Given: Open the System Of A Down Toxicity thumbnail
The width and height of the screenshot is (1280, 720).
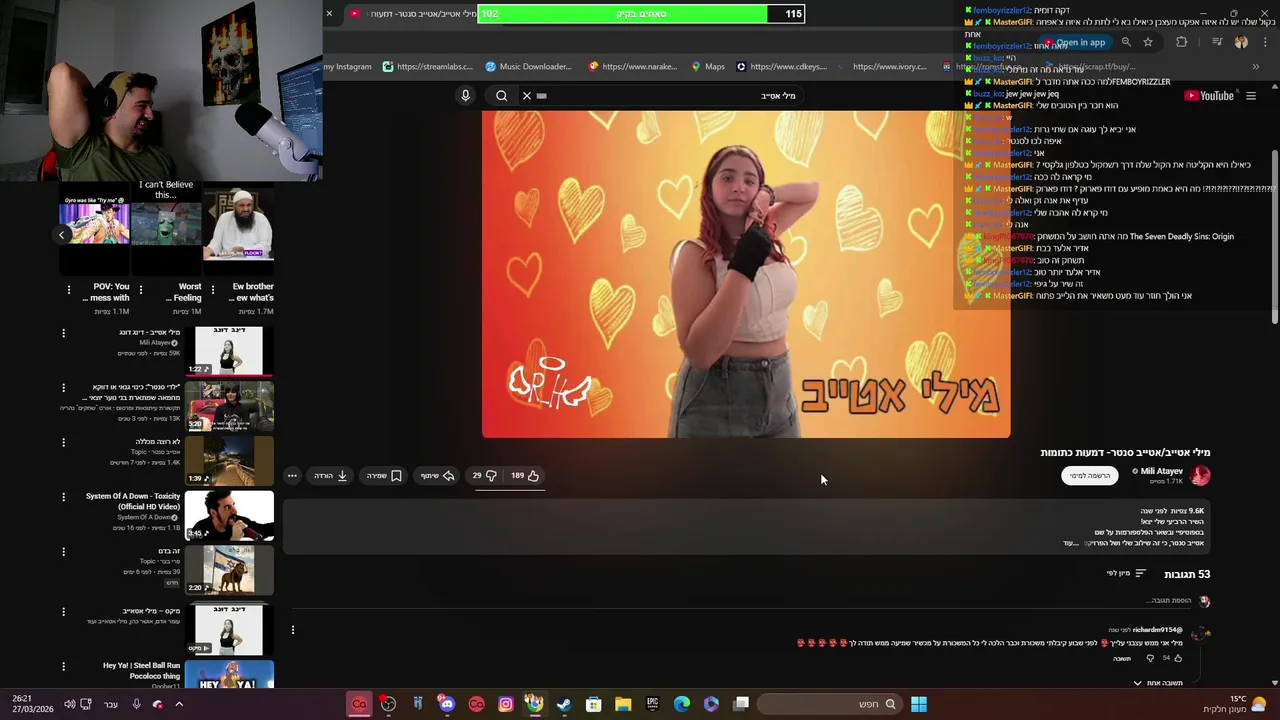Looking at the screenshot, I should pos(229,515).
